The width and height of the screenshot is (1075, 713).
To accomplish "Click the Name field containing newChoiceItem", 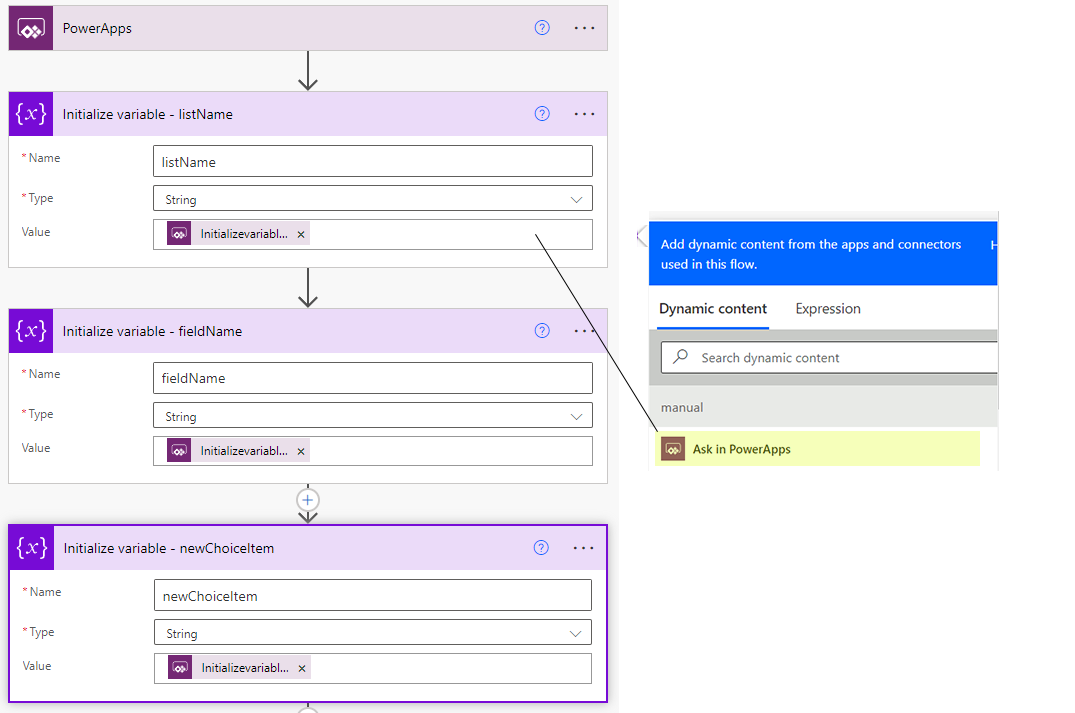I will pos(372,596).
